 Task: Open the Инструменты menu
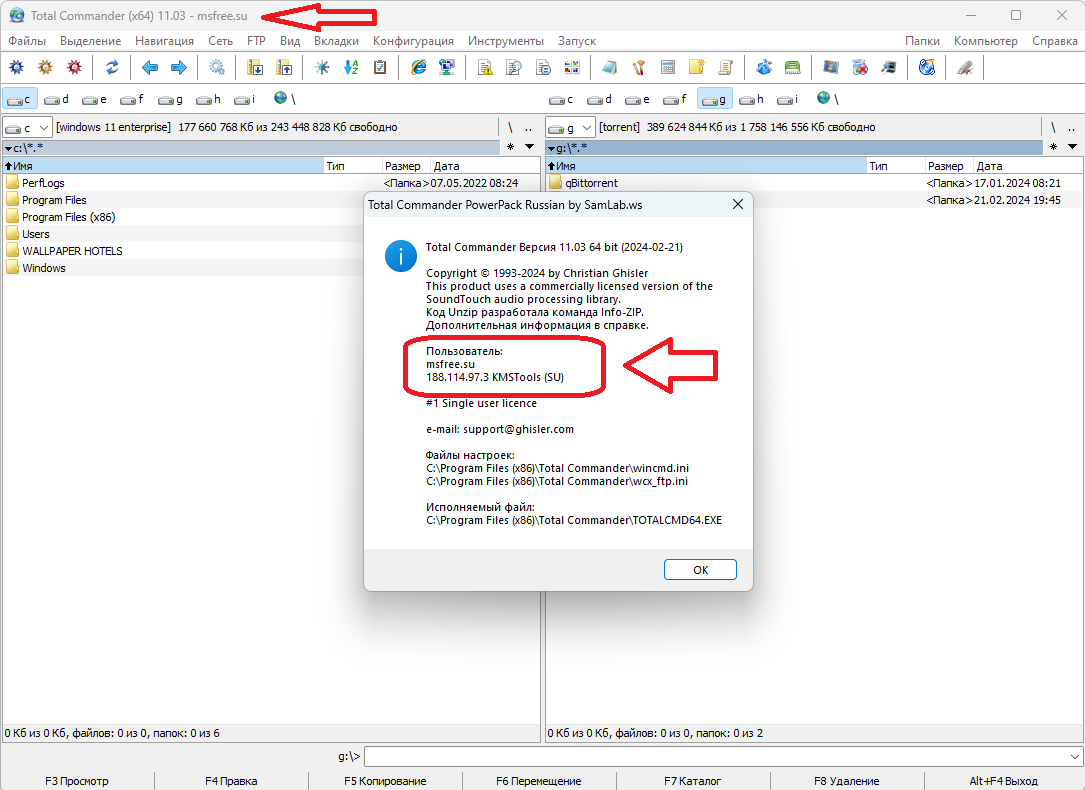click(505, 41)
